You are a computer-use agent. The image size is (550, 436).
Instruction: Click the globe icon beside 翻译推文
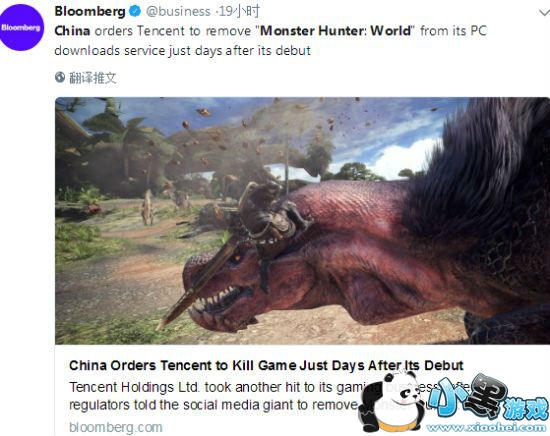pos(60,77)
